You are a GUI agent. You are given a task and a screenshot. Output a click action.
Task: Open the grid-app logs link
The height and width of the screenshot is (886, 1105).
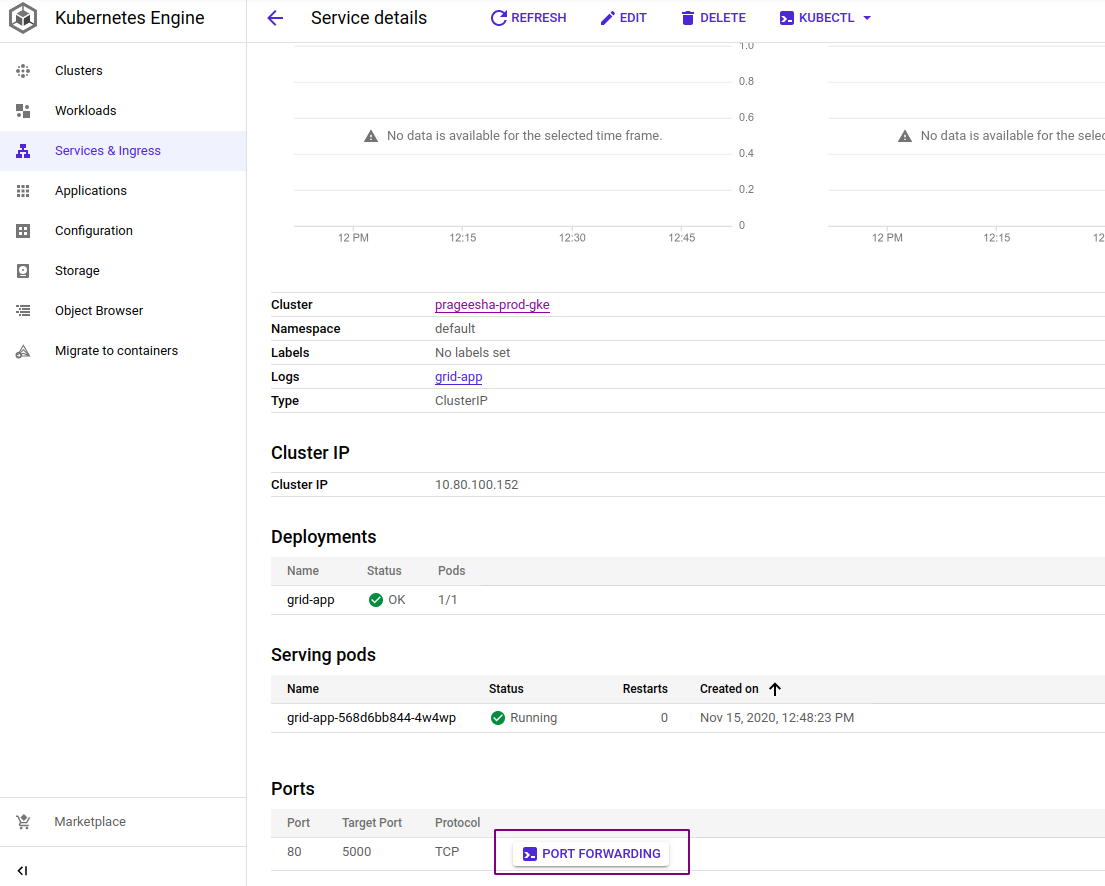458,377
